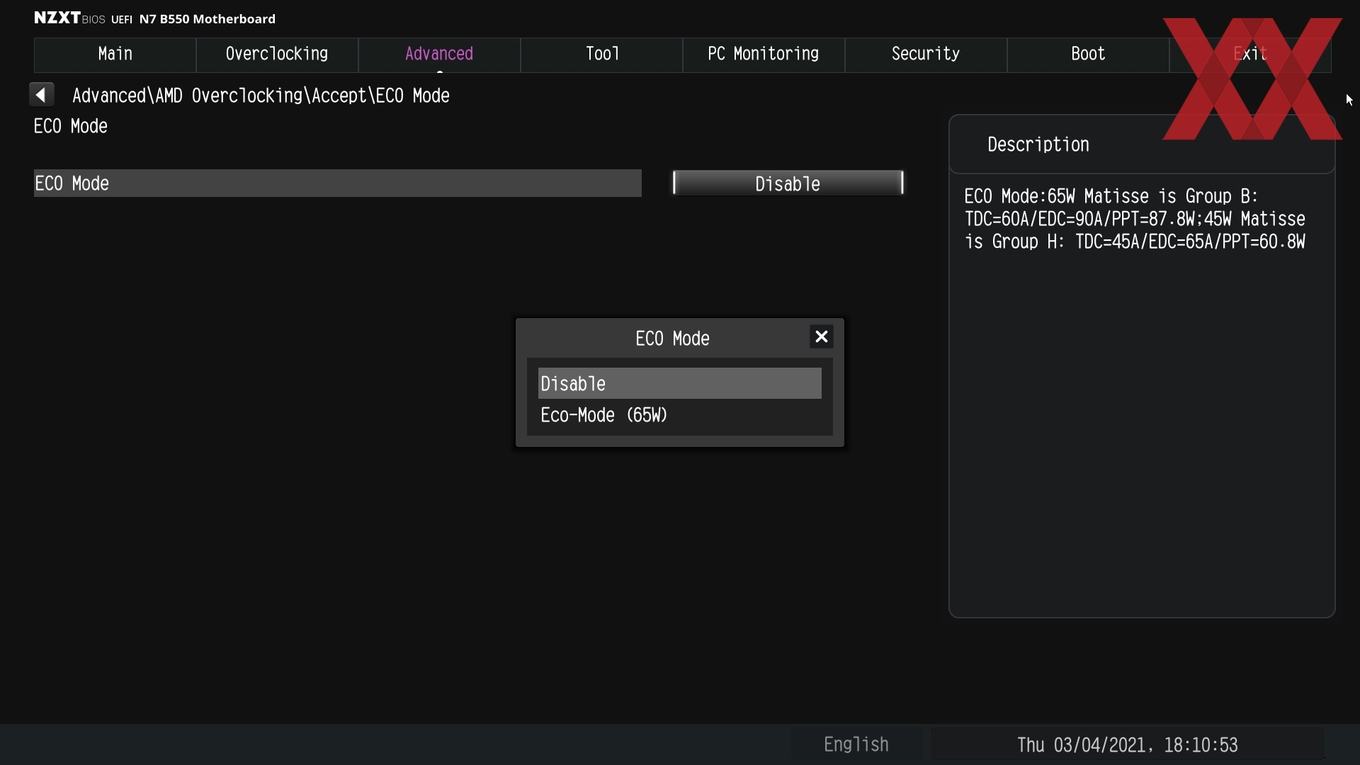
Task: Go back using the left arrow icon
Action: click(41, 95)
